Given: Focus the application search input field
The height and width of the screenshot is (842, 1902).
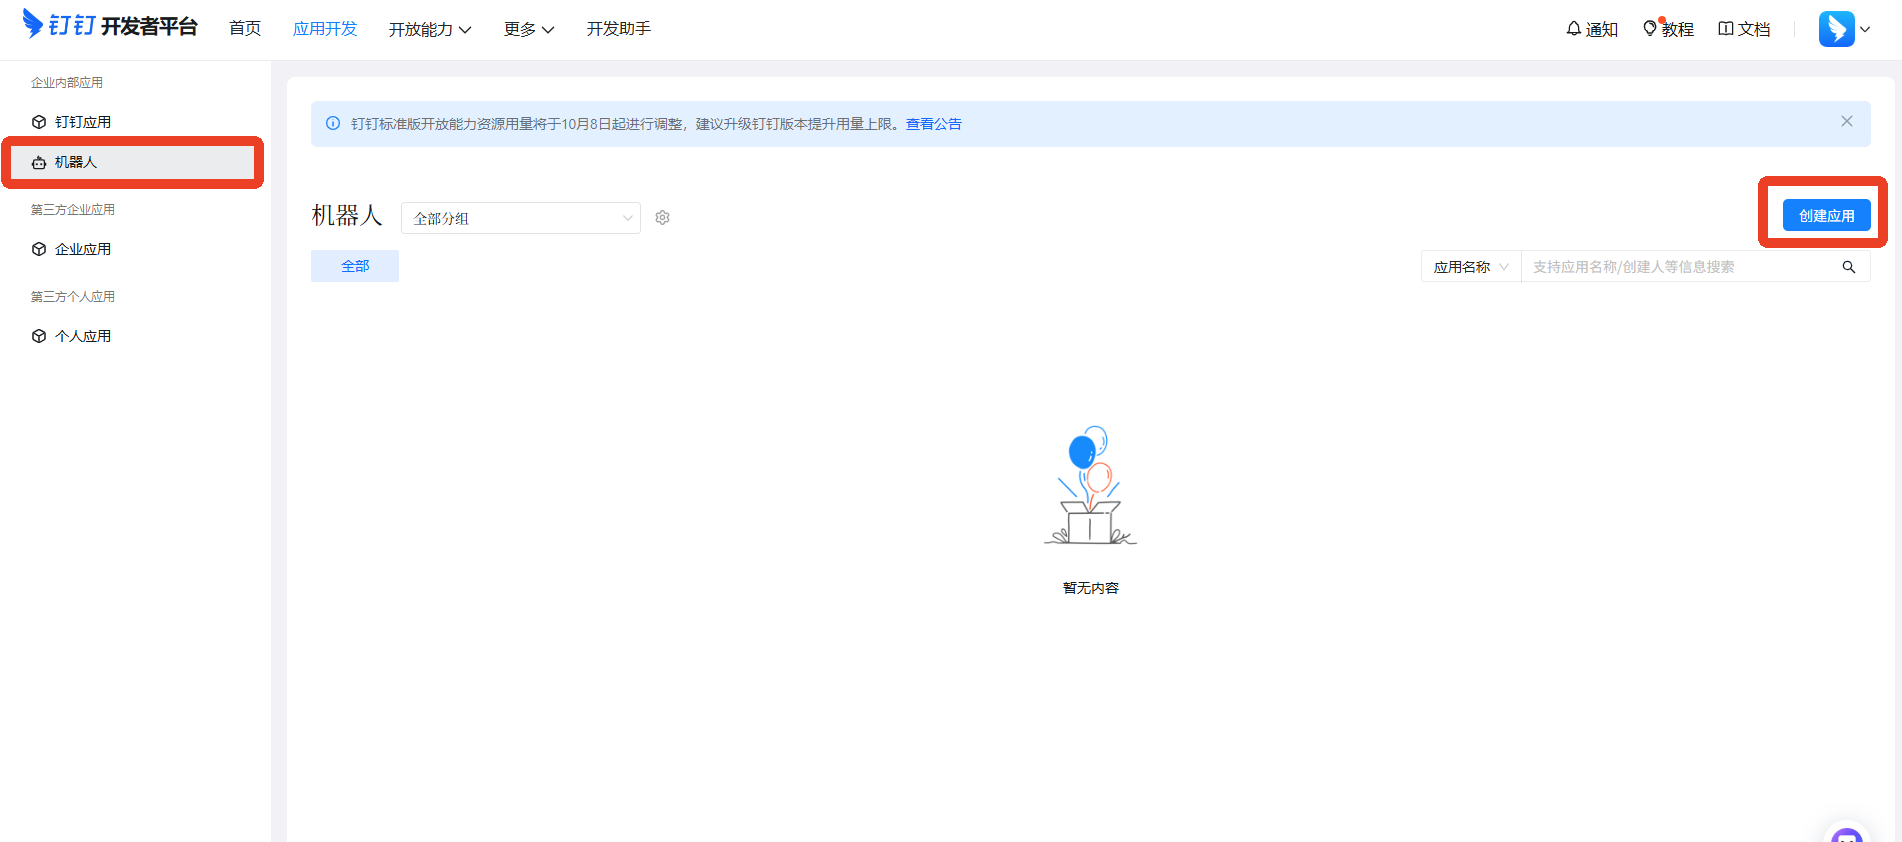Looking at the screenshot, I should tap(1680, 267).
